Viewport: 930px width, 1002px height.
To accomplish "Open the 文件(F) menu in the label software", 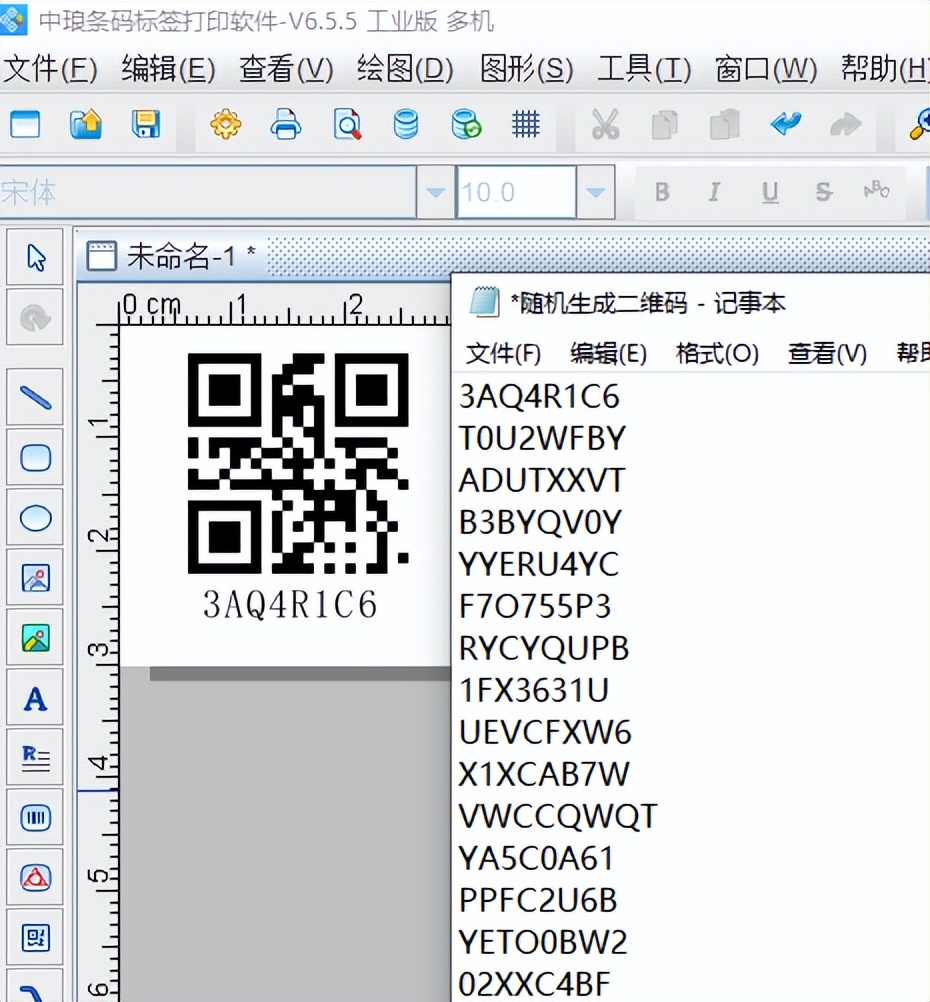I will (x=50, y=68).
